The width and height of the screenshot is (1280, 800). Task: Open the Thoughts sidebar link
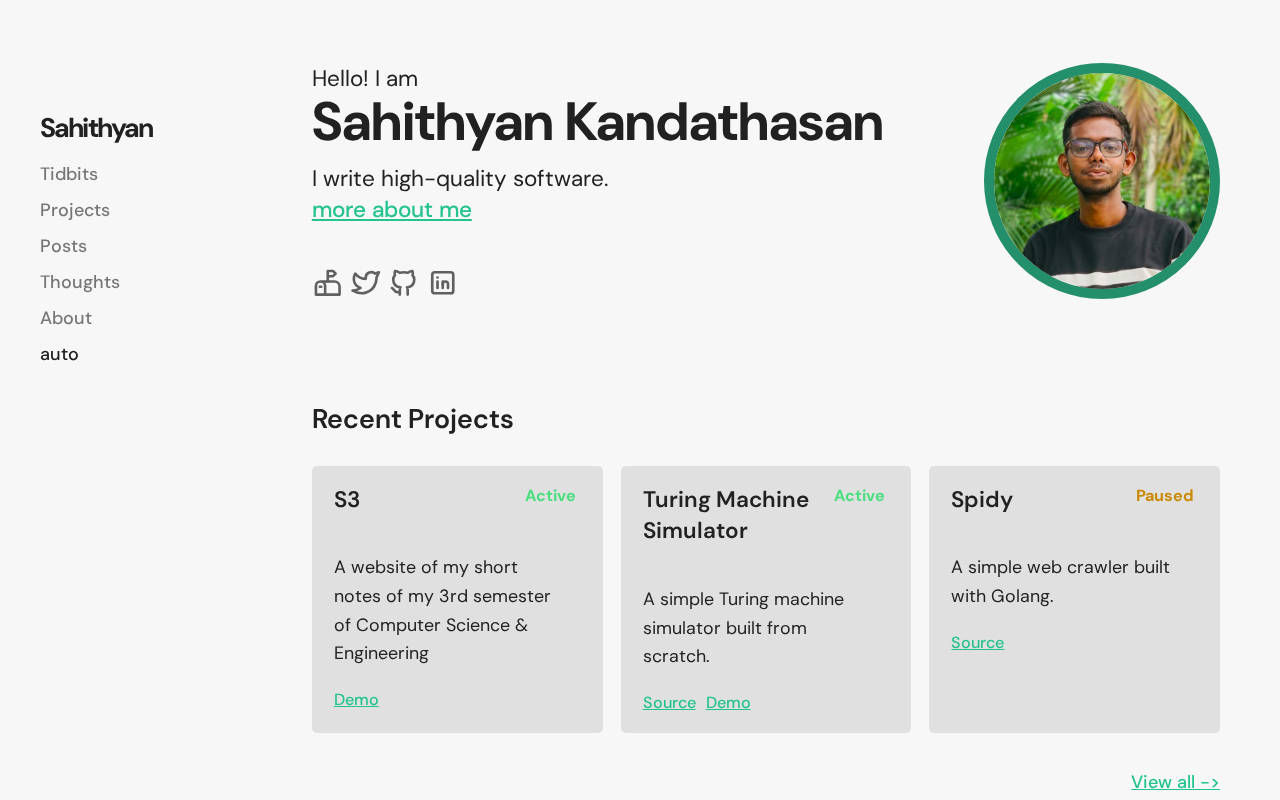pyautogui.click(x=80, y=282)
